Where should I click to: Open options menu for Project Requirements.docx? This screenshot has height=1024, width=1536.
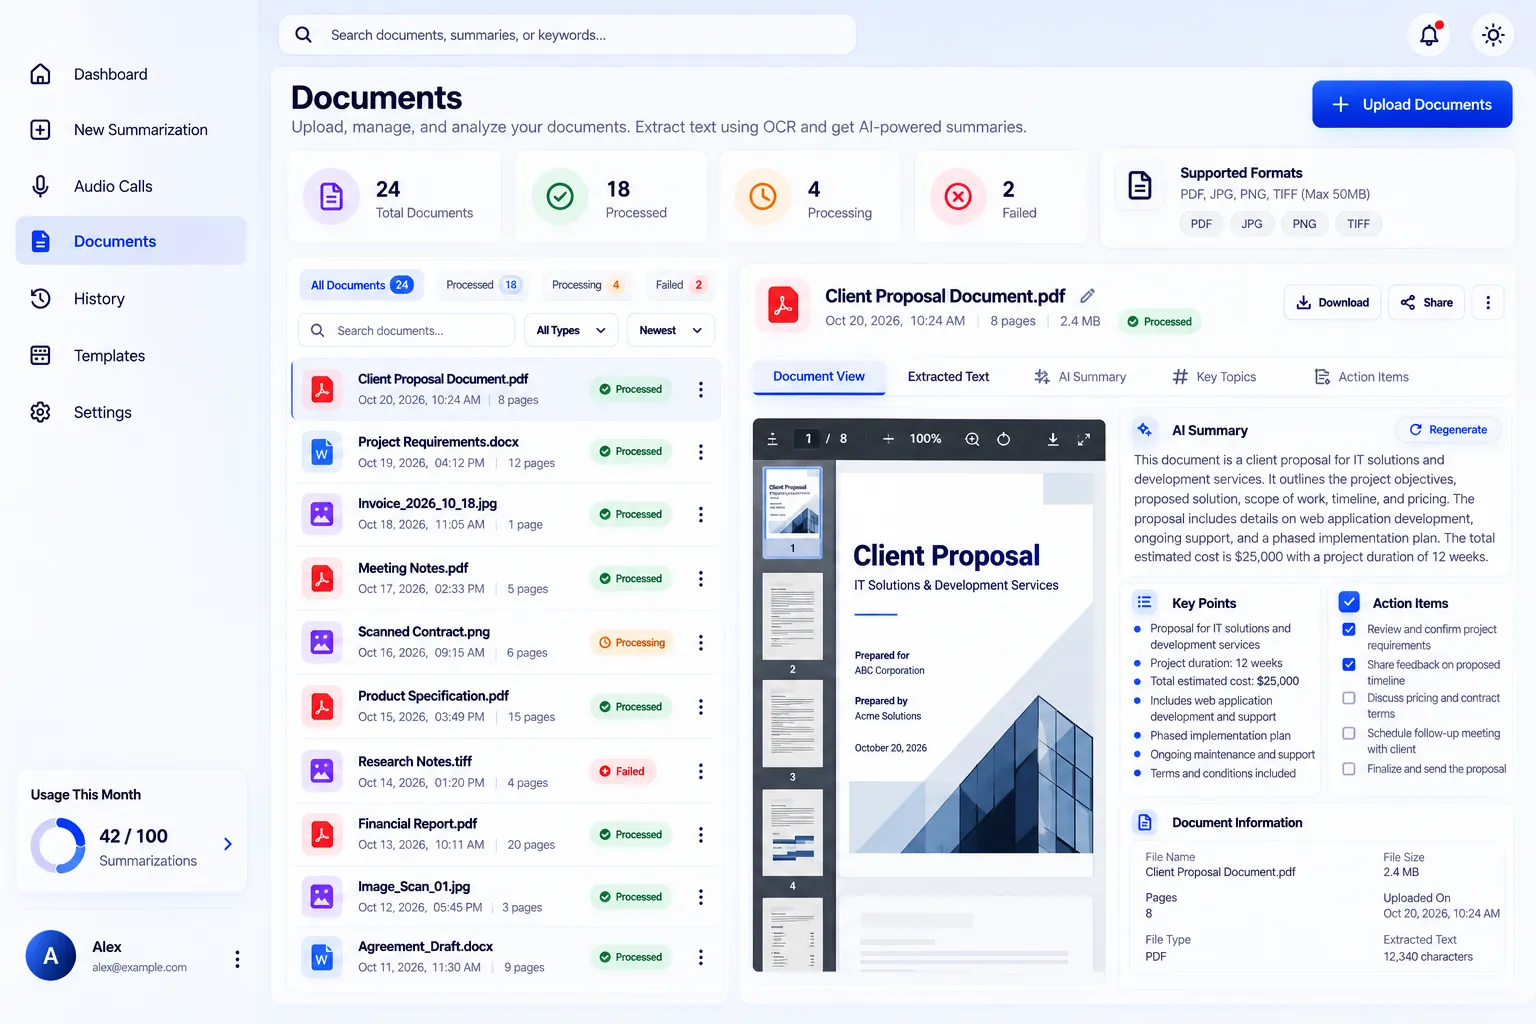(x=701, y=452)
